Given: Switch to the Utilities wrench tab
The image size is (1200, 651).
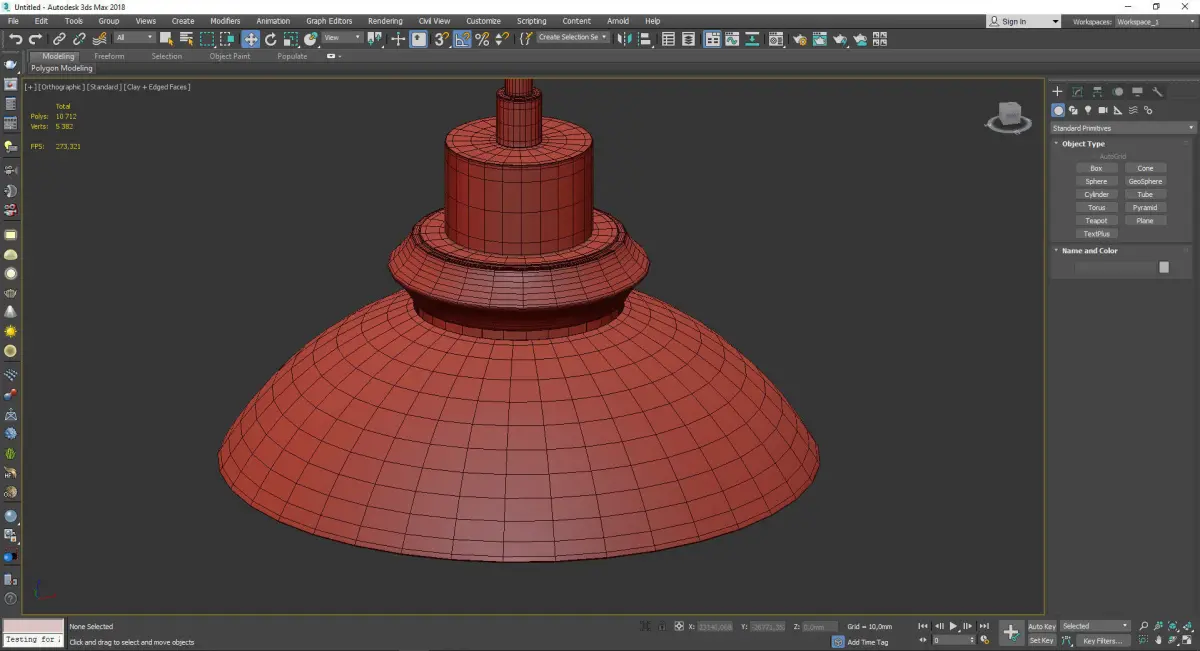Looking at the screenshot, I should coord(1157,91).
